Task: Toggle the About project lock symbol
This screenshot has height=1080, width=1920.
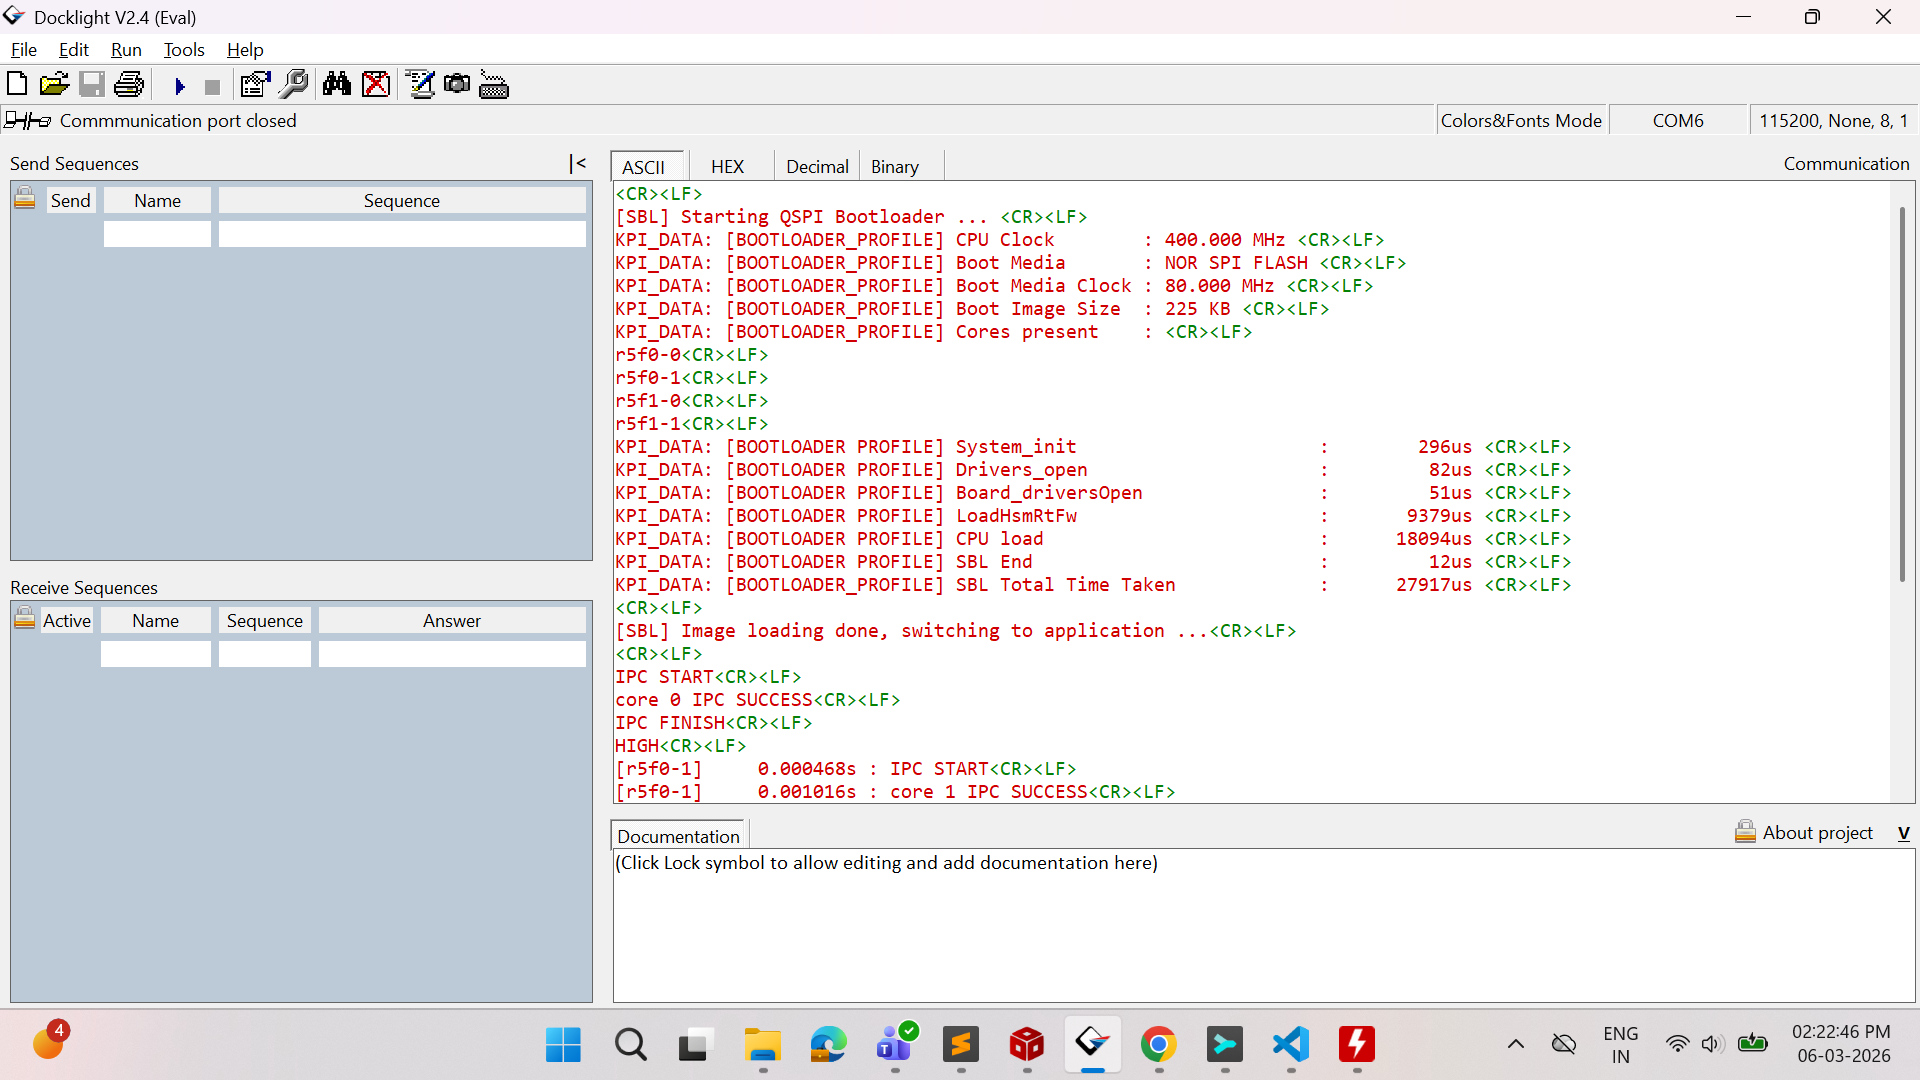Action: (1745, 831)
